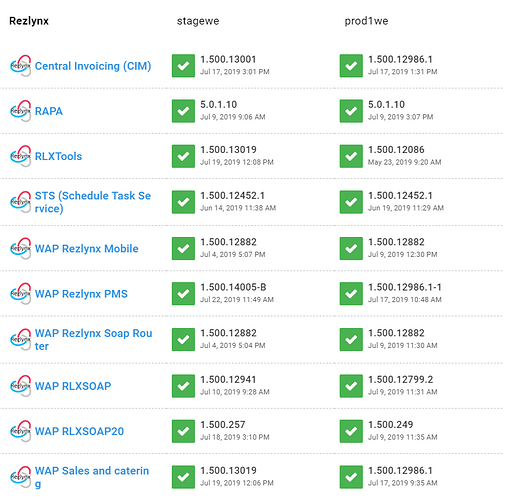The height and width of the screenshot is (499, 512).
Task: Open the WAP Rezlynx PMS project
Action: click(81, 294)
